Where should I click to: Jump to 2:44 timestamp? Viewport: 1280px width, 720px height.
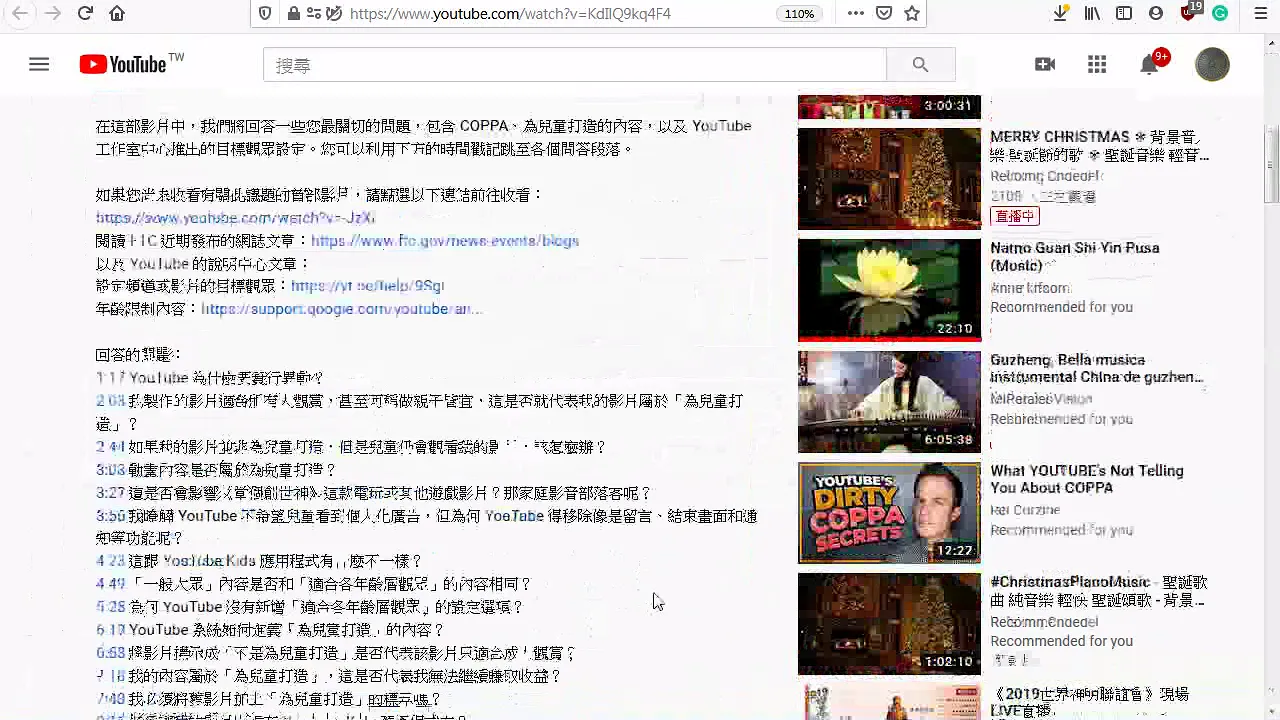pos(110,447)
